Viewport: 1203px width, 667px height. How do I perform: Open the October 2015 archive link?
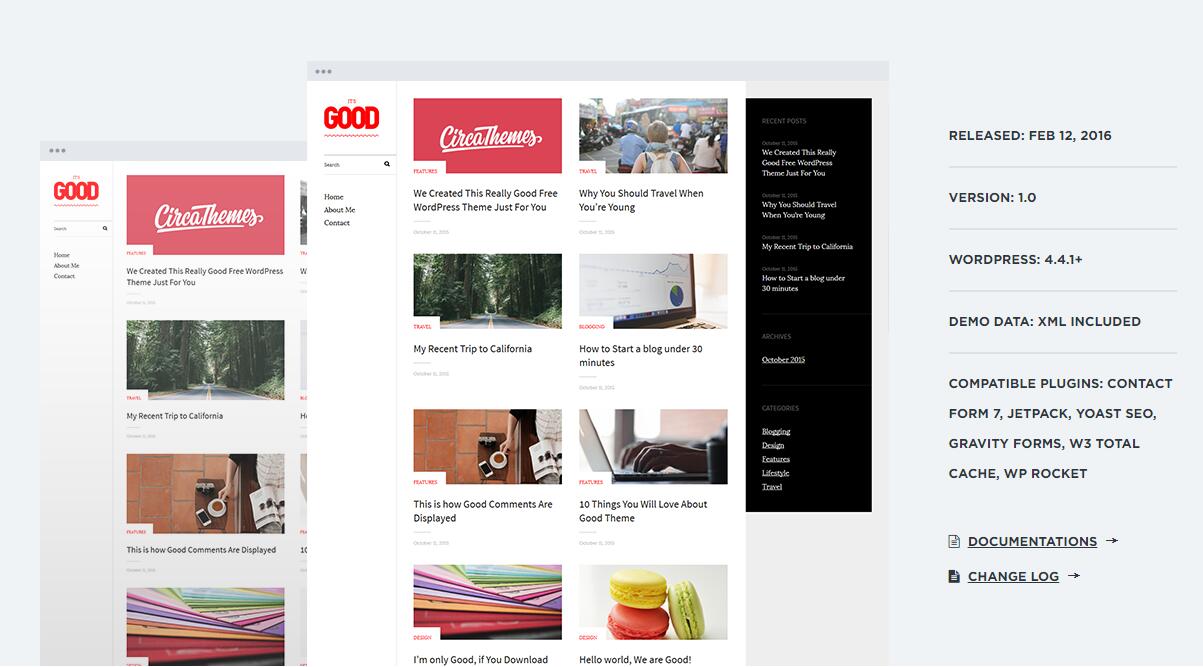tap(783, 360)
